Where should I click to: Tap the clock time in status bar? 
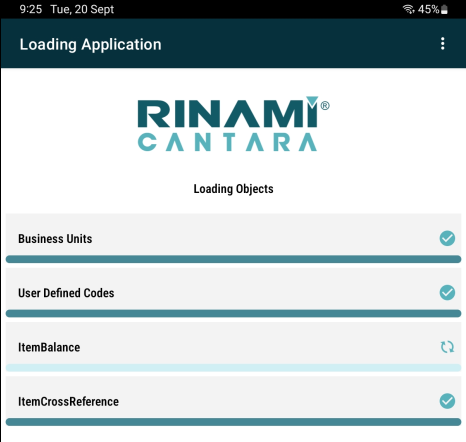pyautogui.click(x=31, y=9)
